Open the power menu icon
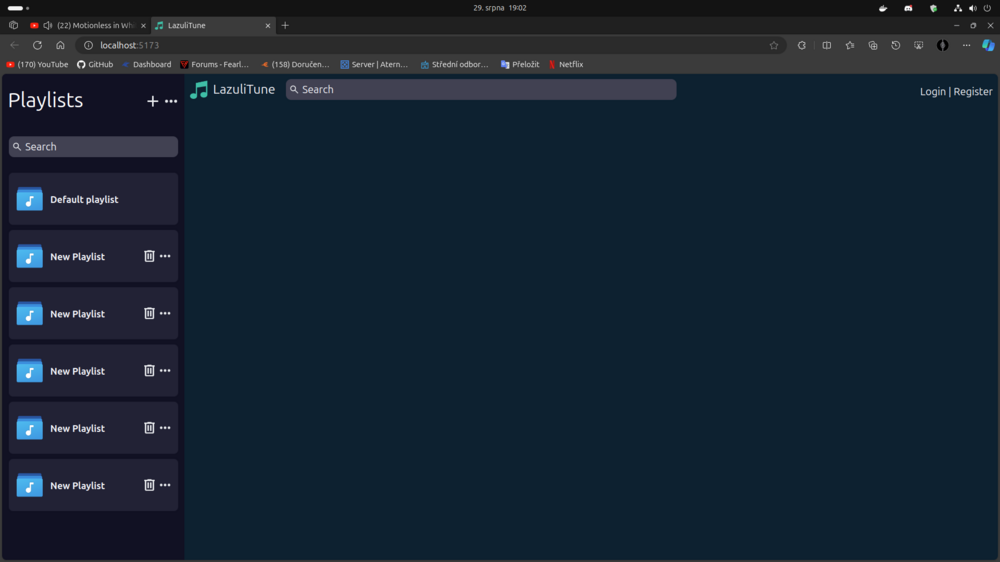The image size is (1000, 562). (987, 8)
